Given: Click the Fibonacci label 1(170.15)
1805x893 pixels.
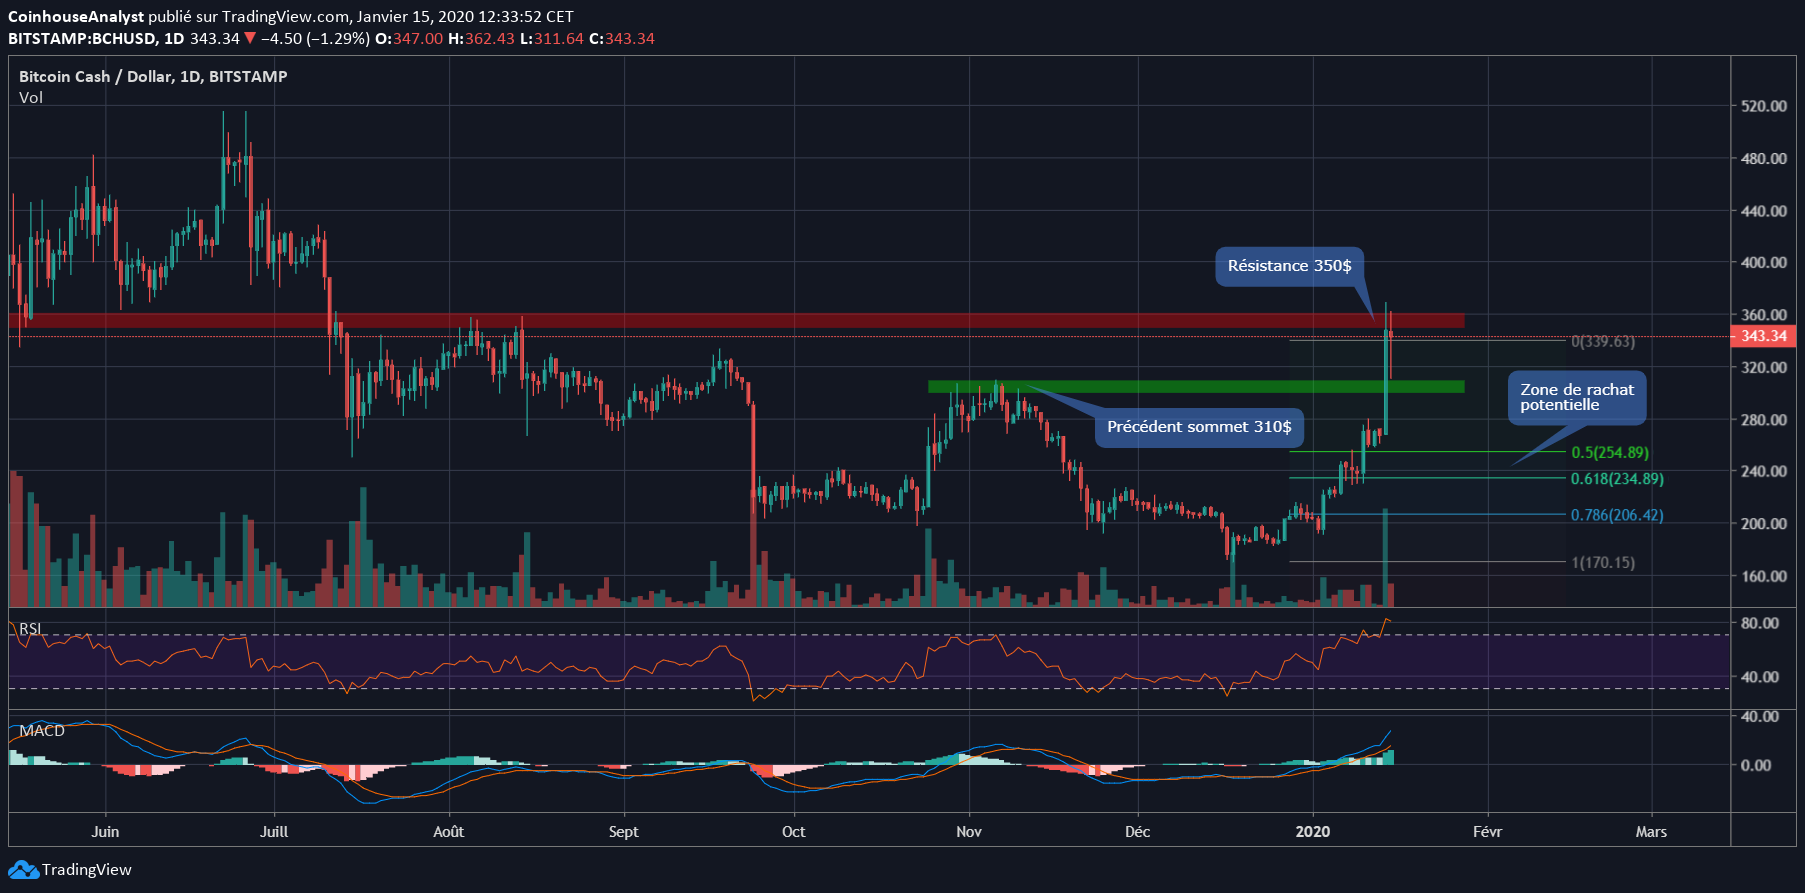Looking at the screenshot, I should [x=1603, y=563].
